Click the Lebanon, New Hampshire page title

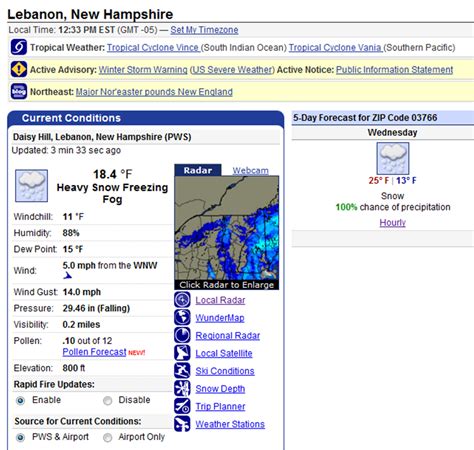click(x=90, y=14)
